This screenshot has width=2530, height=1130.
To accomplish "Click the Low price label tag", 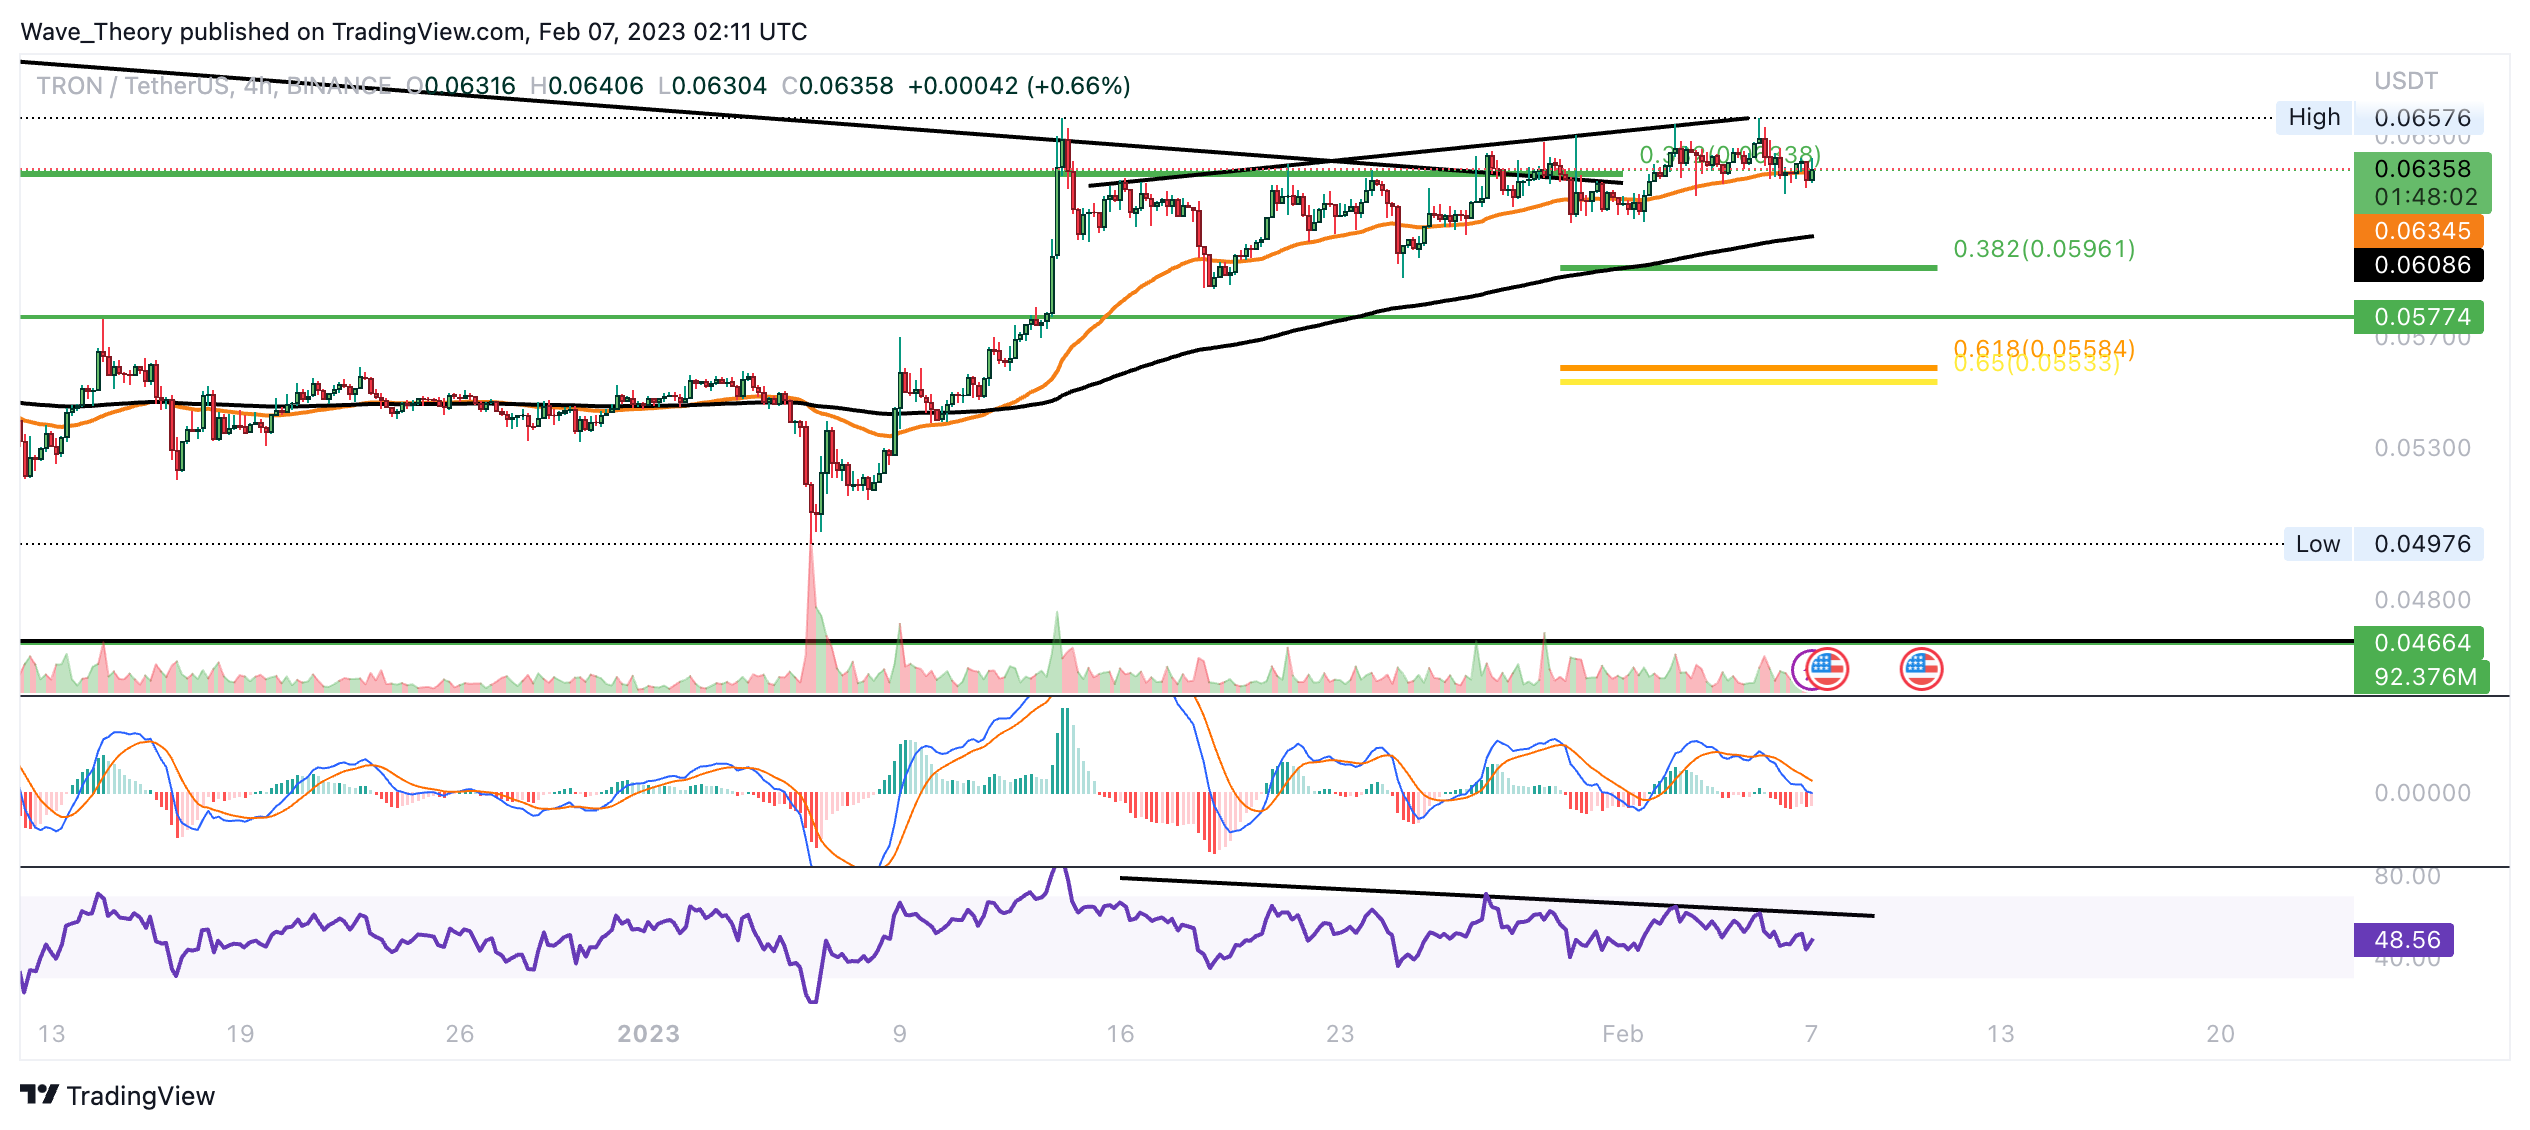I will (2317, 544).
